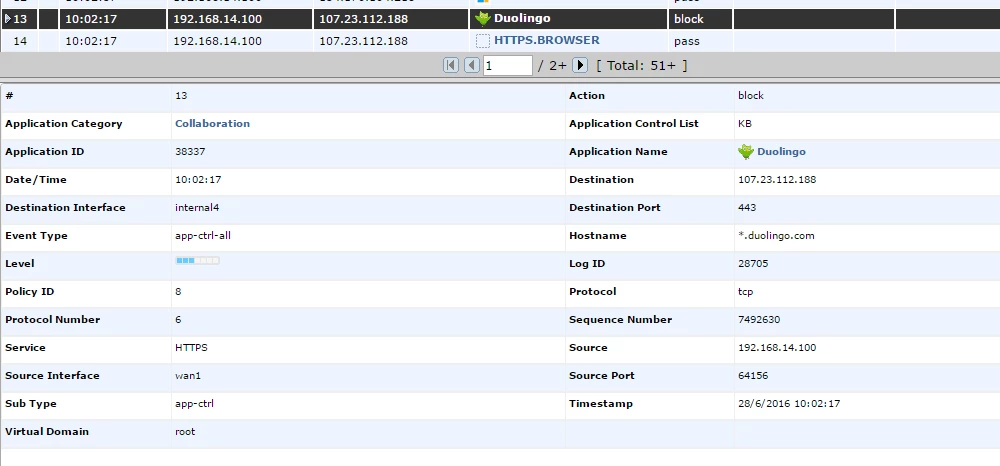
Task: Select the Service value HTTPS
Action: (x=191, y=348)
